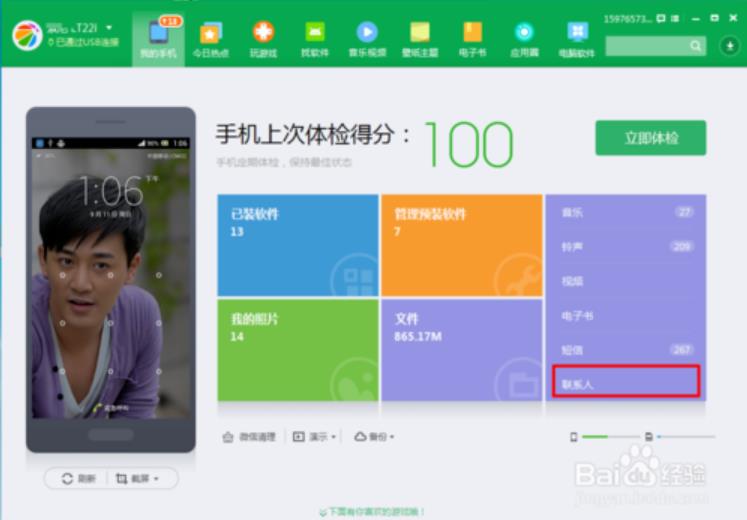Select 视频 in the purple list

(x=626, y=281)
